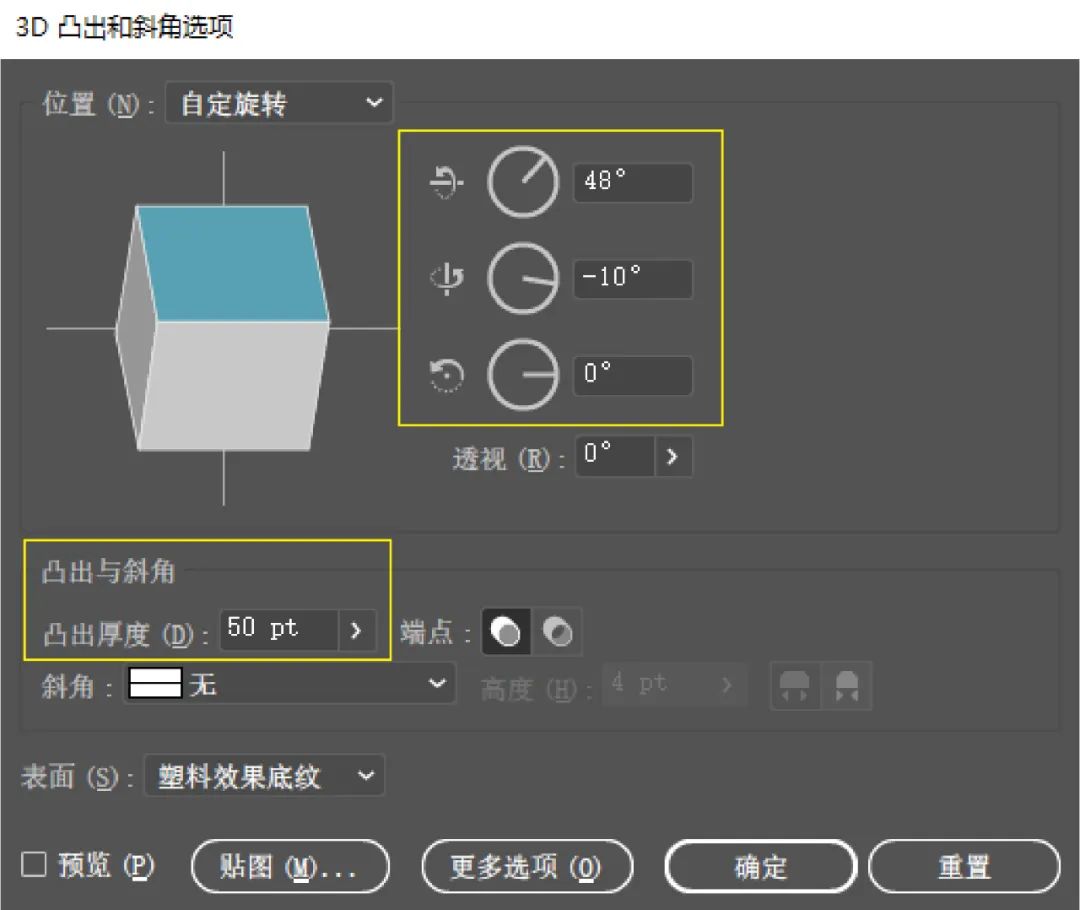1080x910 pixels.
Task: Click the 重置 reset button
Action: [964, 867]
